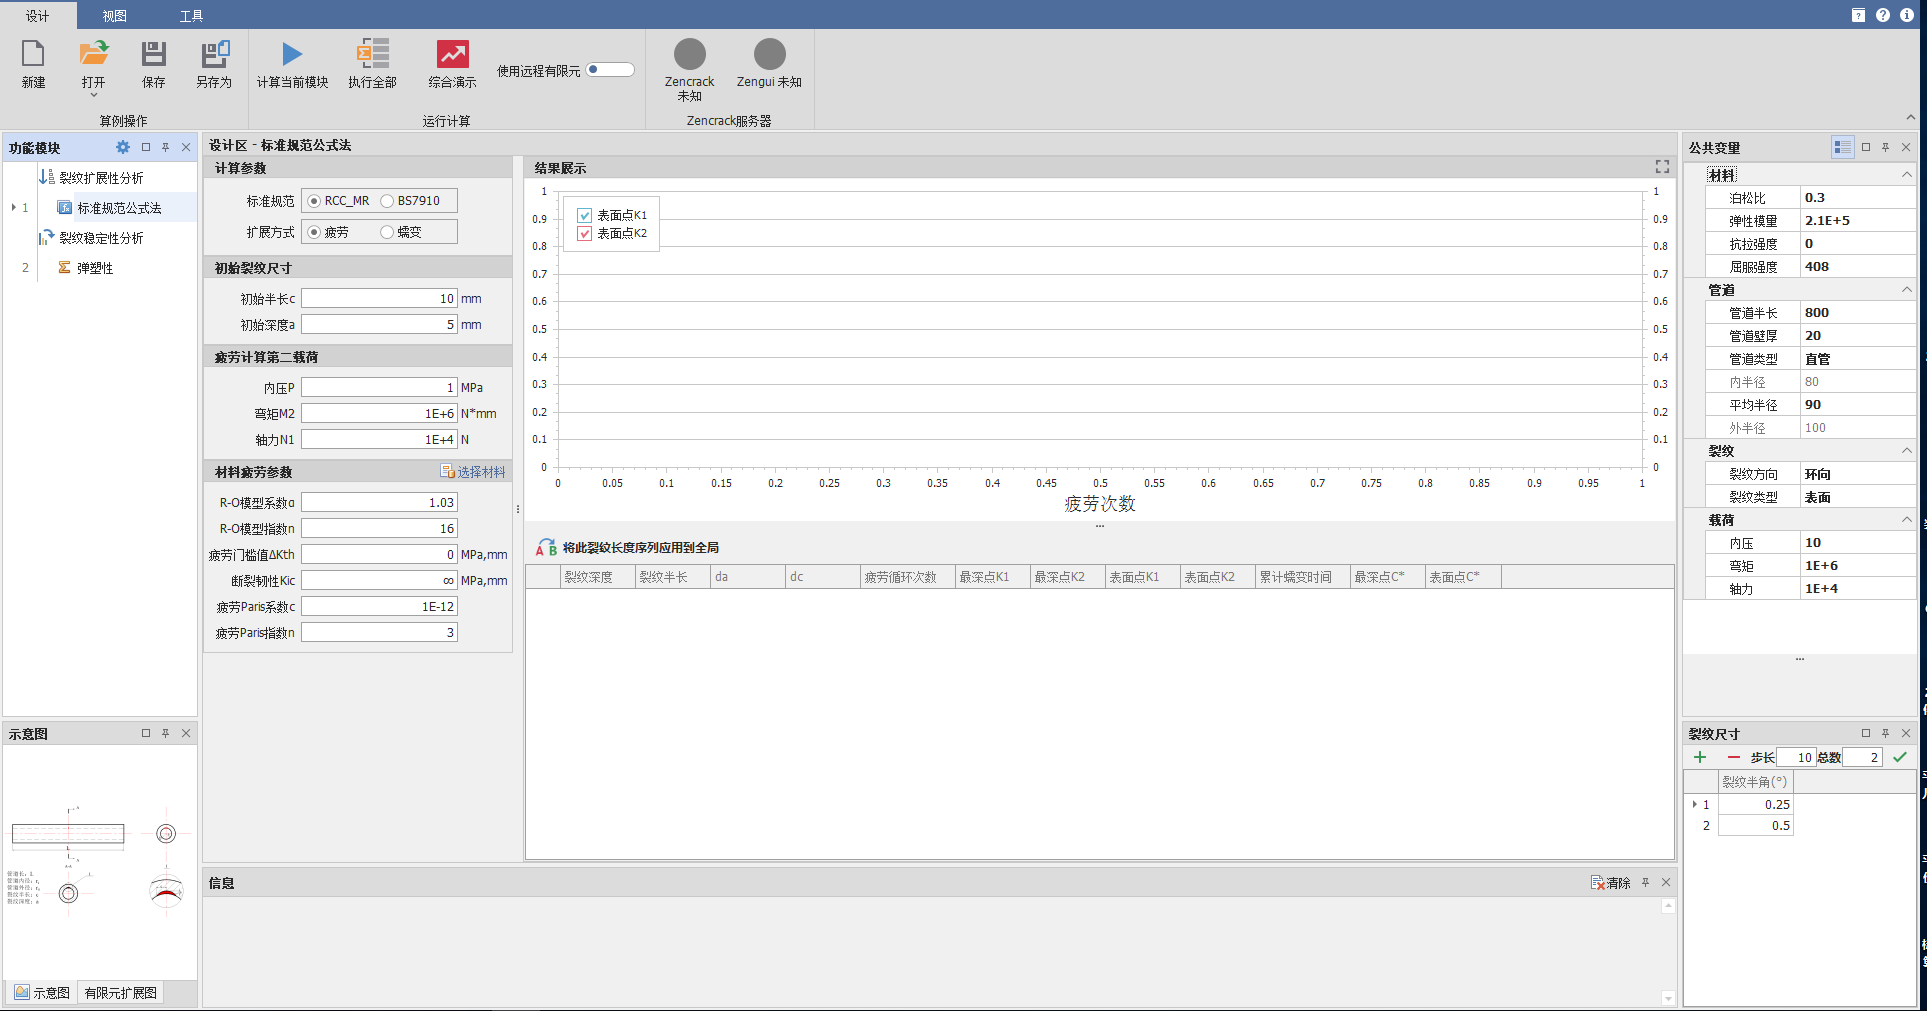Pin the 功能模块 panel
The image size is (1927, 1011).
pyautogui.click(x=166, y=147)
